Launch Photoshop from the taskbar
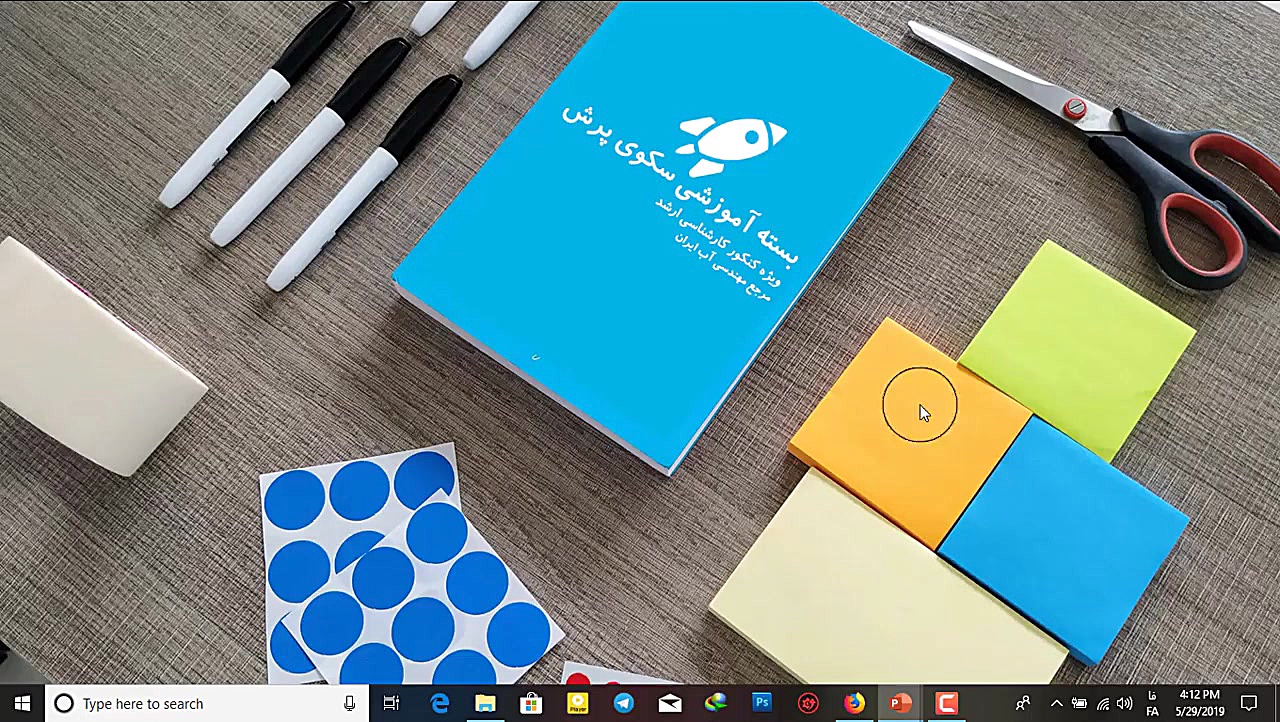The width and height of the screenshot is (1280, 722). 762,703
